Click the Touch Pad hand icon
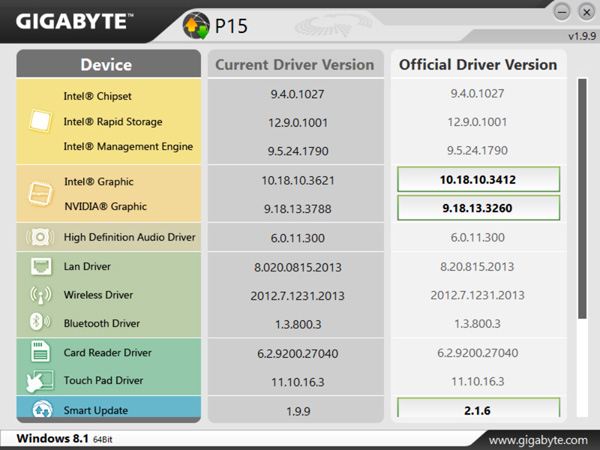Viewport: 600px width, 450px height. (40, 381)
